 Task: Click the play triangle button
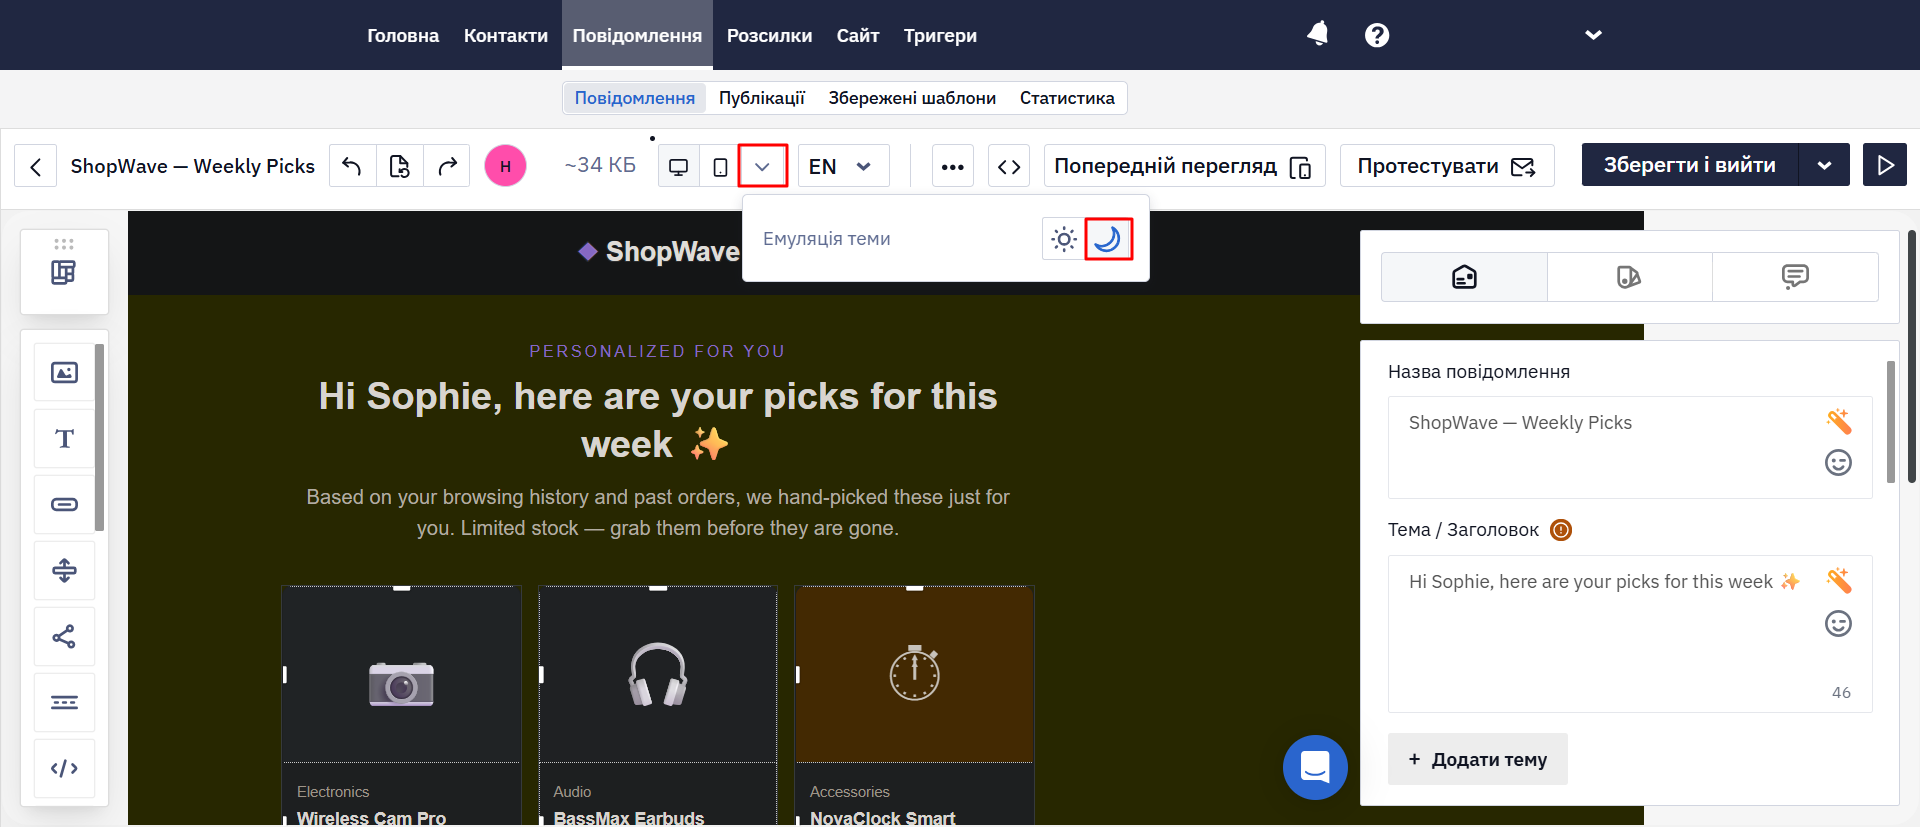click(x=1885, y=165)
